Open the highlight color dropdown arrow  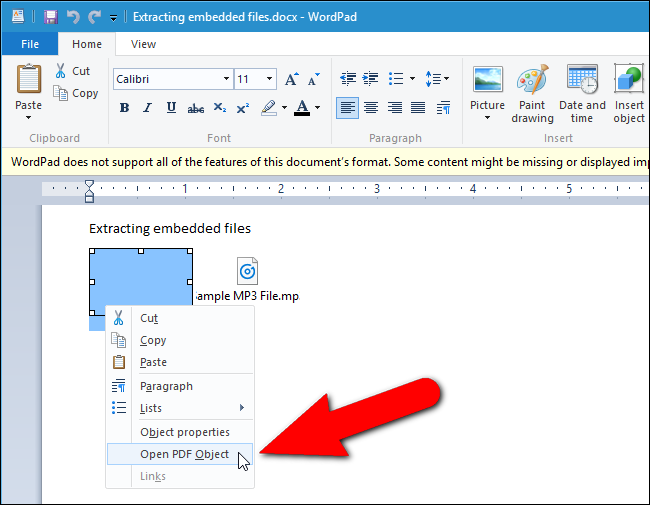(x=284, y=108)
